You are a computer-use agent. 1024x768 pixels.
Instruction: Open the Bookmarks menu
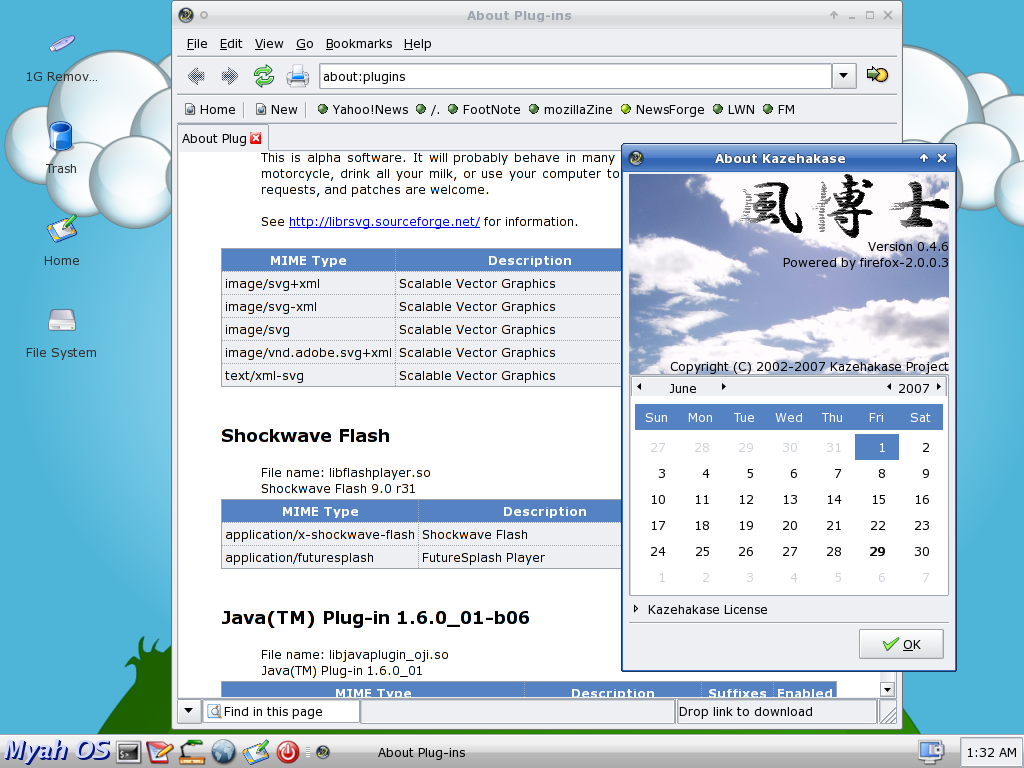point(359,44)
